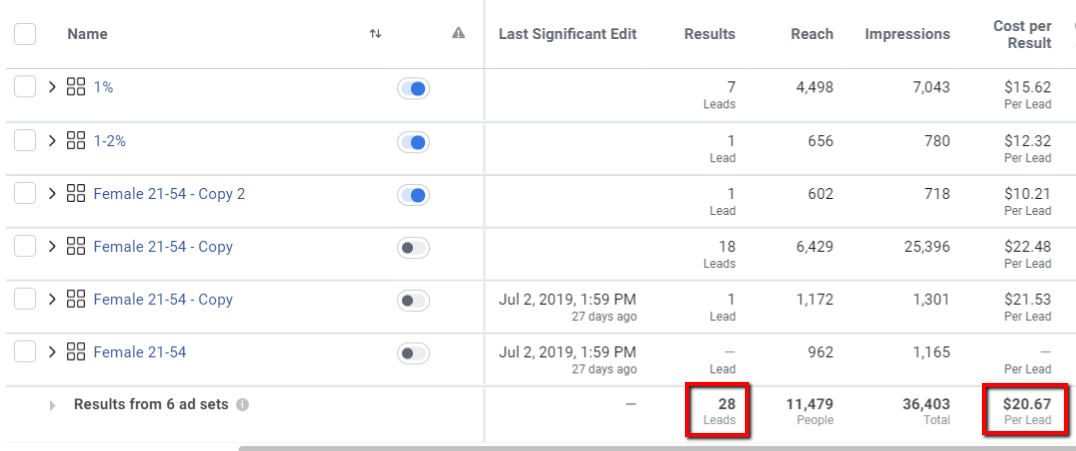The width and height of the screenshot is (1076, 451).
Task: Sort by the Results column header
Action: pos(709,34)
